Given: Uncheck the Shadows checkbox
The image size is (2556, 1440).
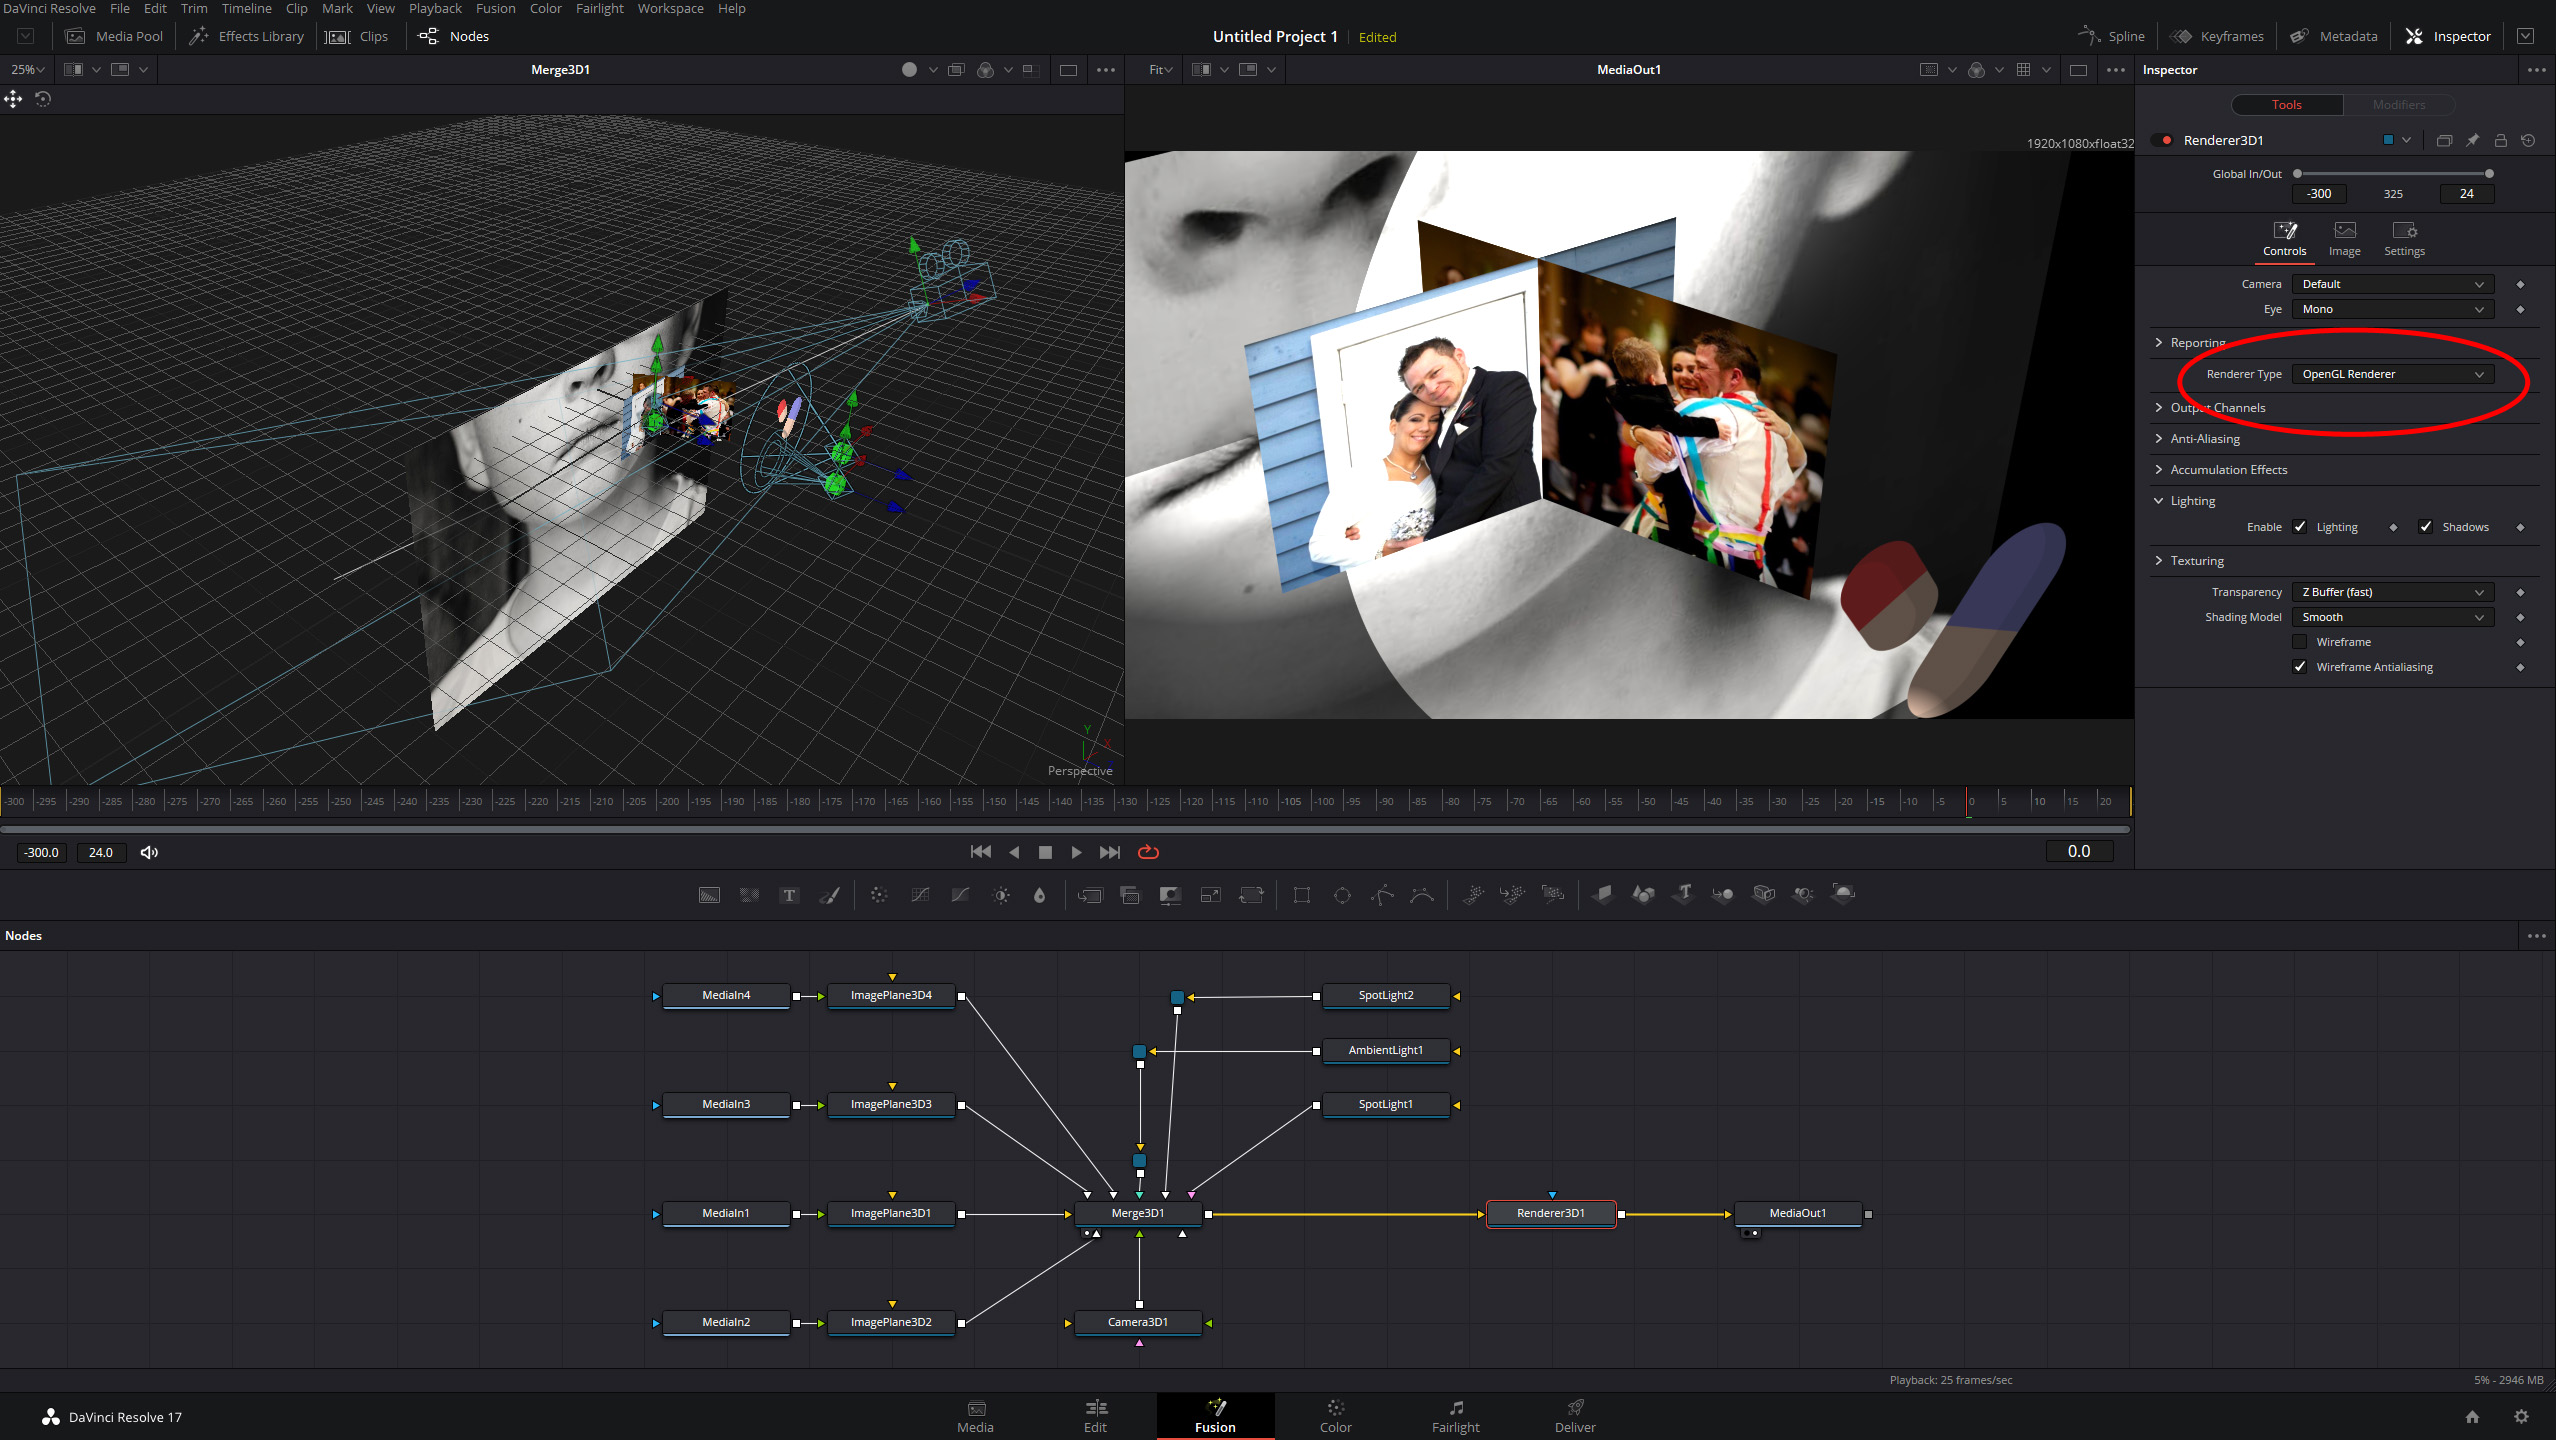Looking at the screenshot, I should pos(2425,527).
